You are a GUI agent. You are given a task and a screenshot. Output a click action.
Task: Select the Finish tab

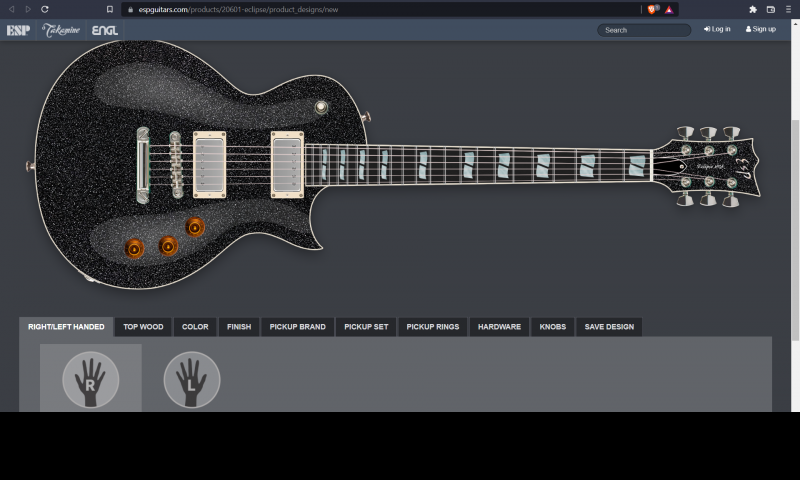pos(239,327)
